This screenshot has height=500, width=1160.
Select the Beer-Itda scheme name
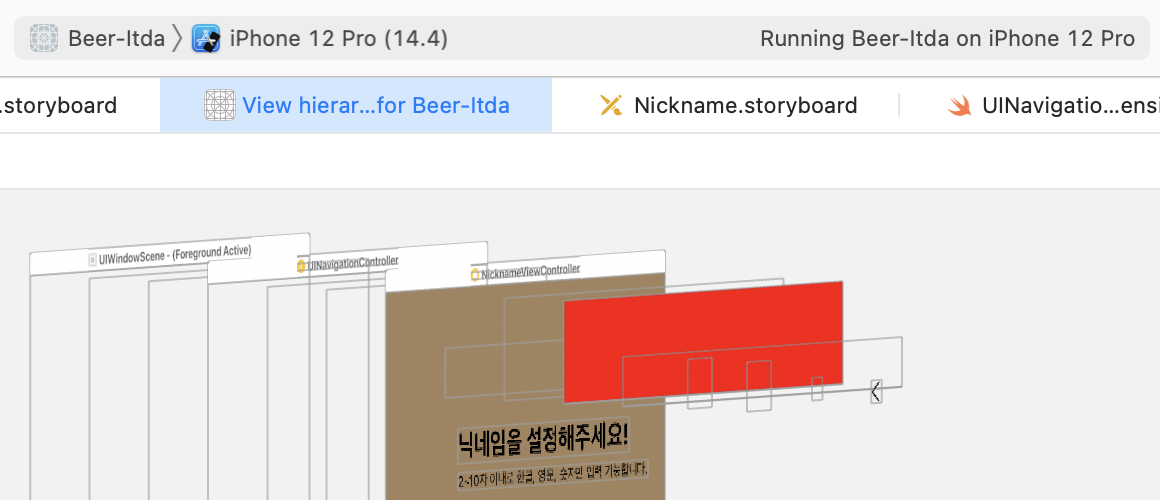pos(116,38)
